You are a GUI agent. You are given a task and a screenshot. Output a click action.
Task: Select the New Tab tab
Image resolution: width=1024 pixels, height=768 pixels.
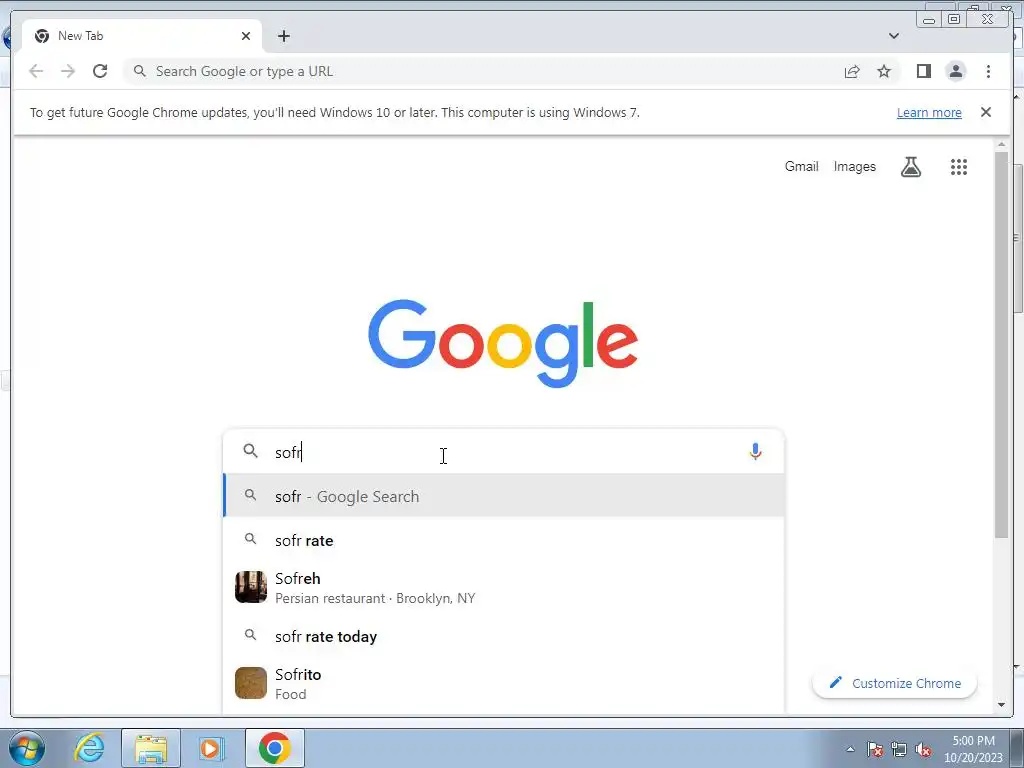142,36
